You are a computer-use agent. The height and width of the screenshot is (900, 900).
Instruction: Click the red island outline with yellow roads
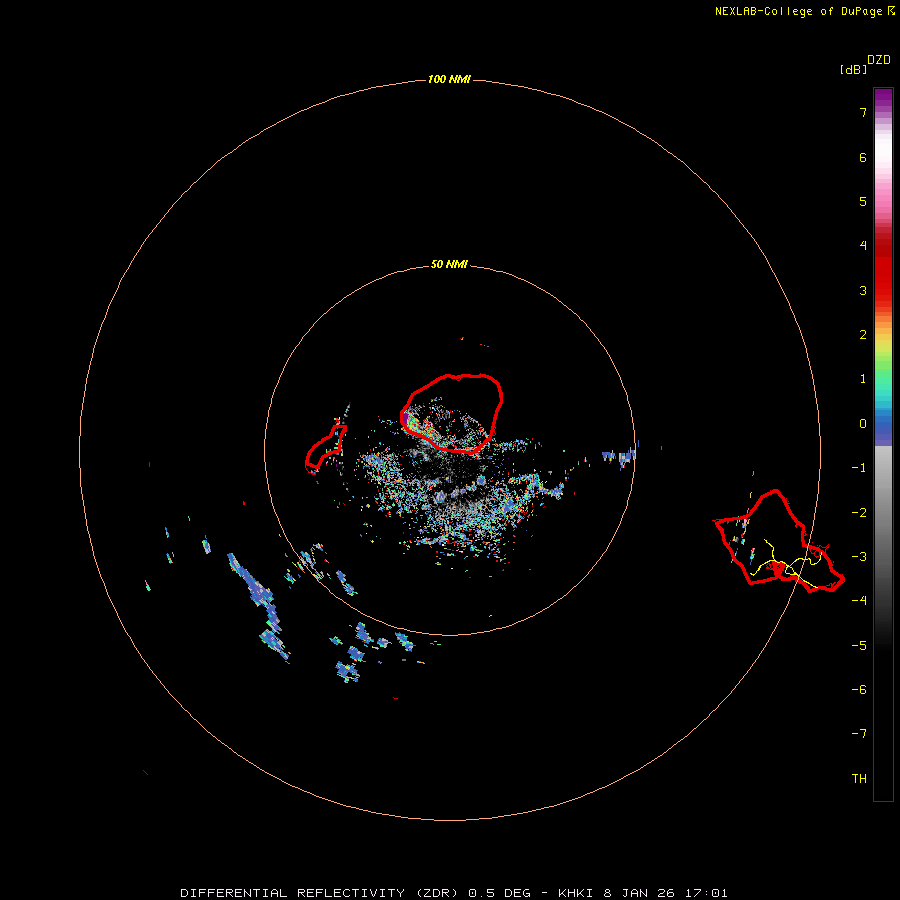(x=778, y=542)
